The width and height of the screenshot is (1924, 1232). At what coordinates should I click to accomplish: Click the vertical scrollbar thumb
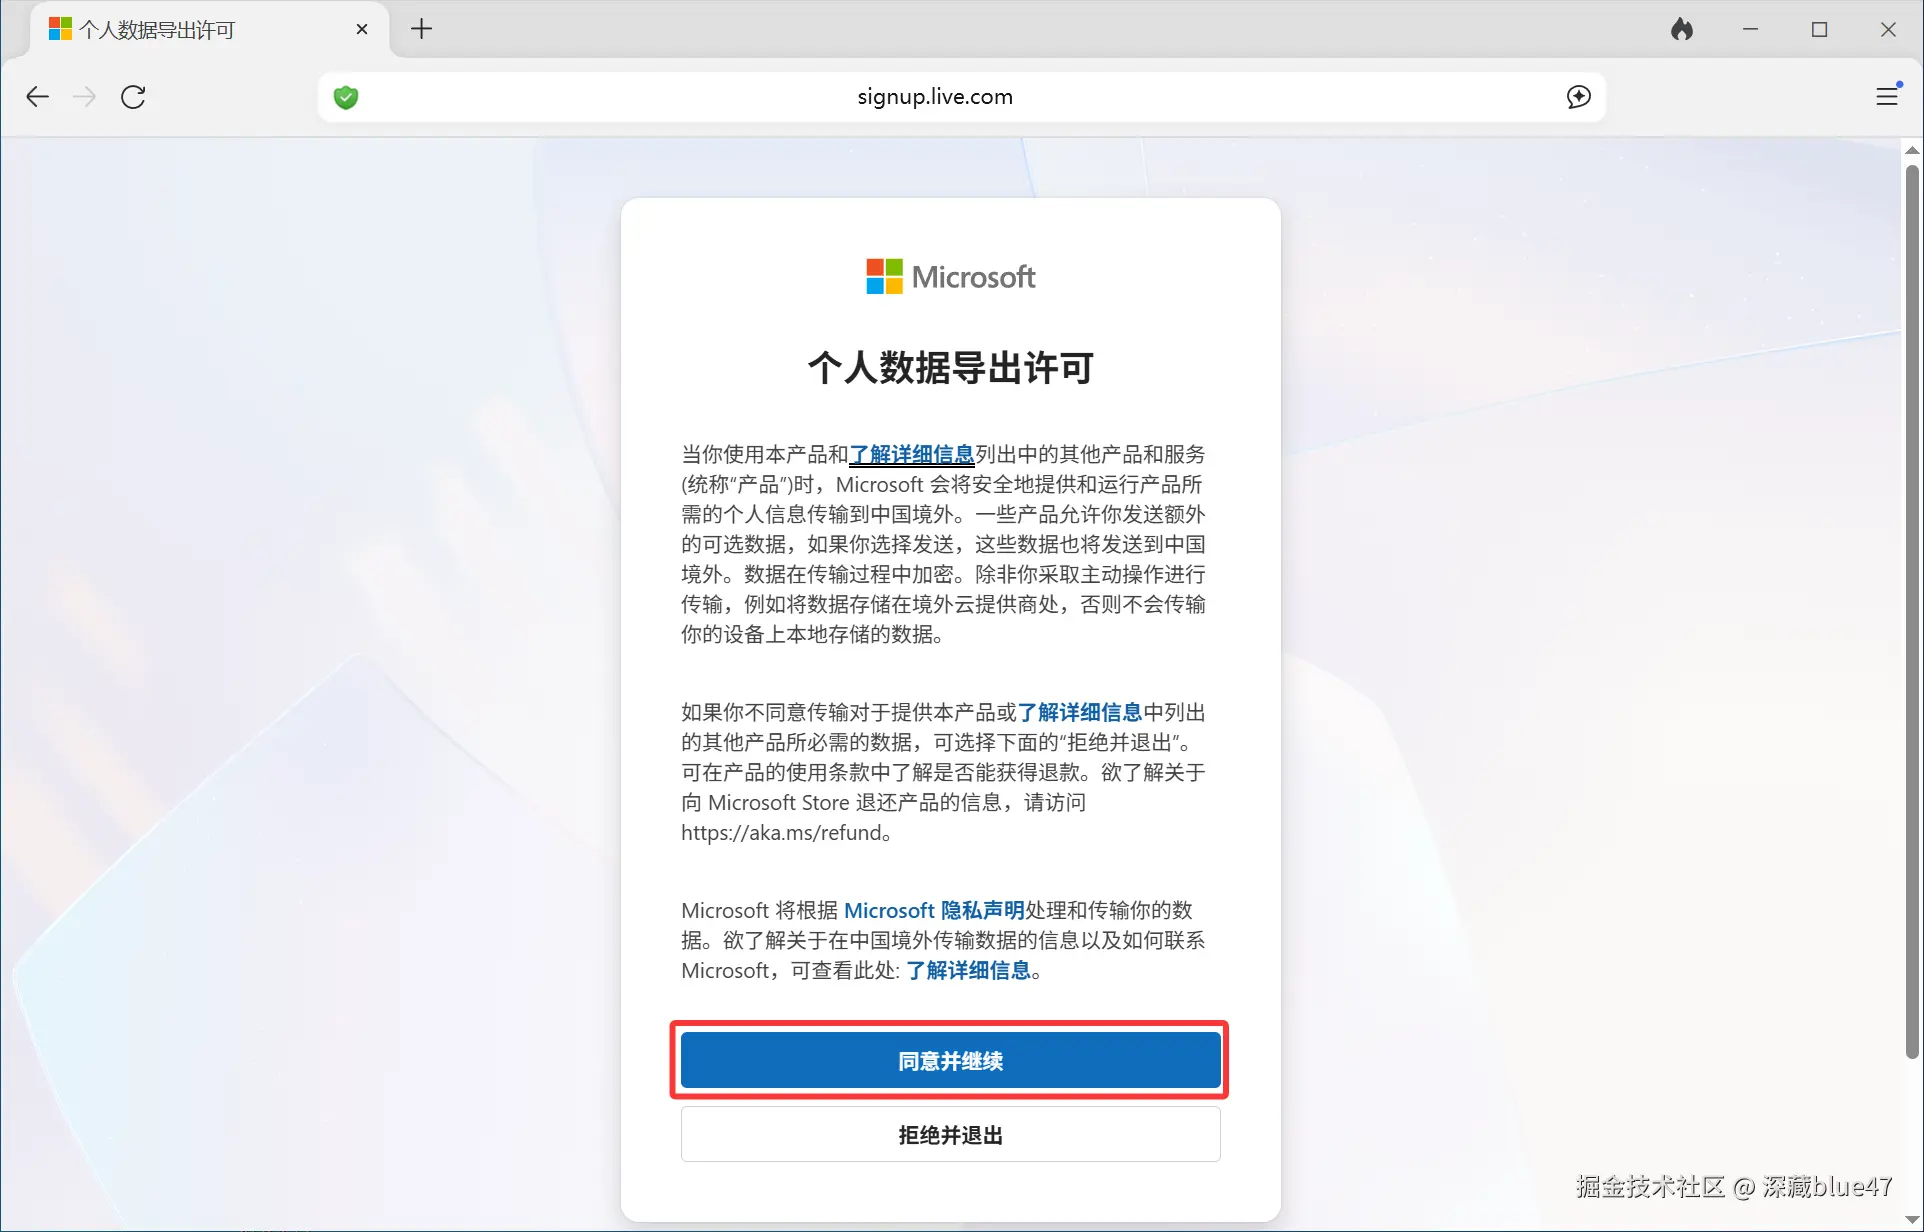coord(1912,610)
